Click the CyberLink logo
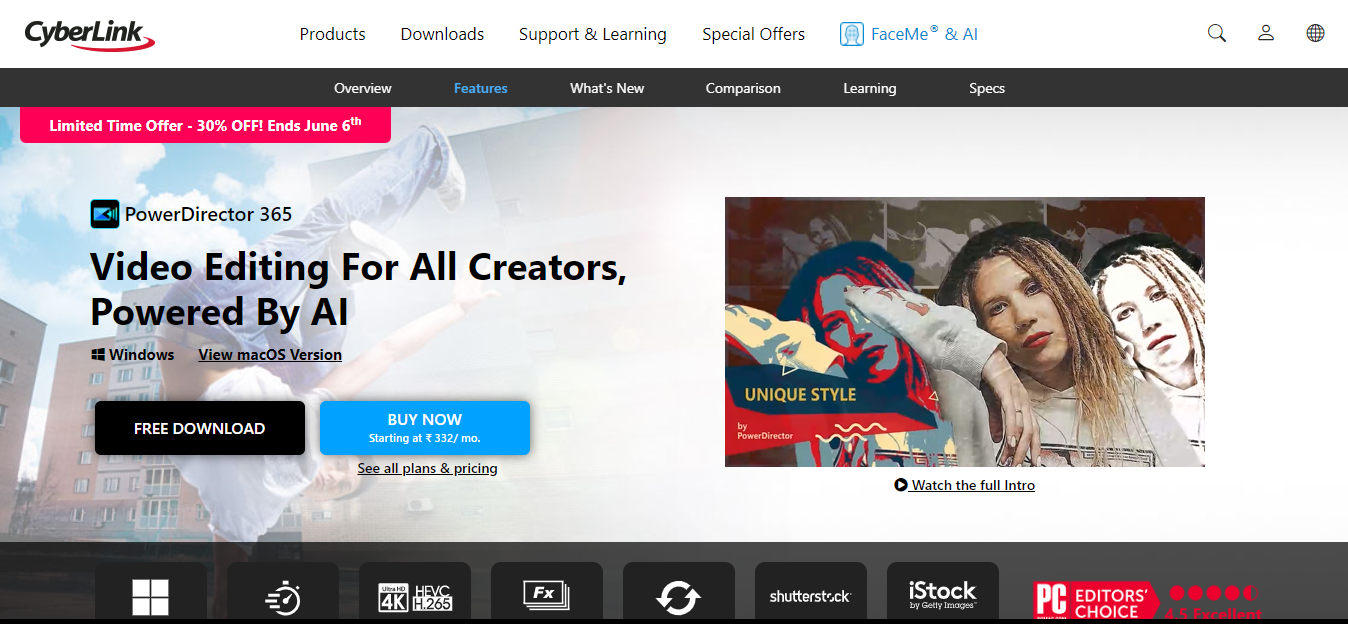This screenshot has height=624, width=1348. (90, 34)
